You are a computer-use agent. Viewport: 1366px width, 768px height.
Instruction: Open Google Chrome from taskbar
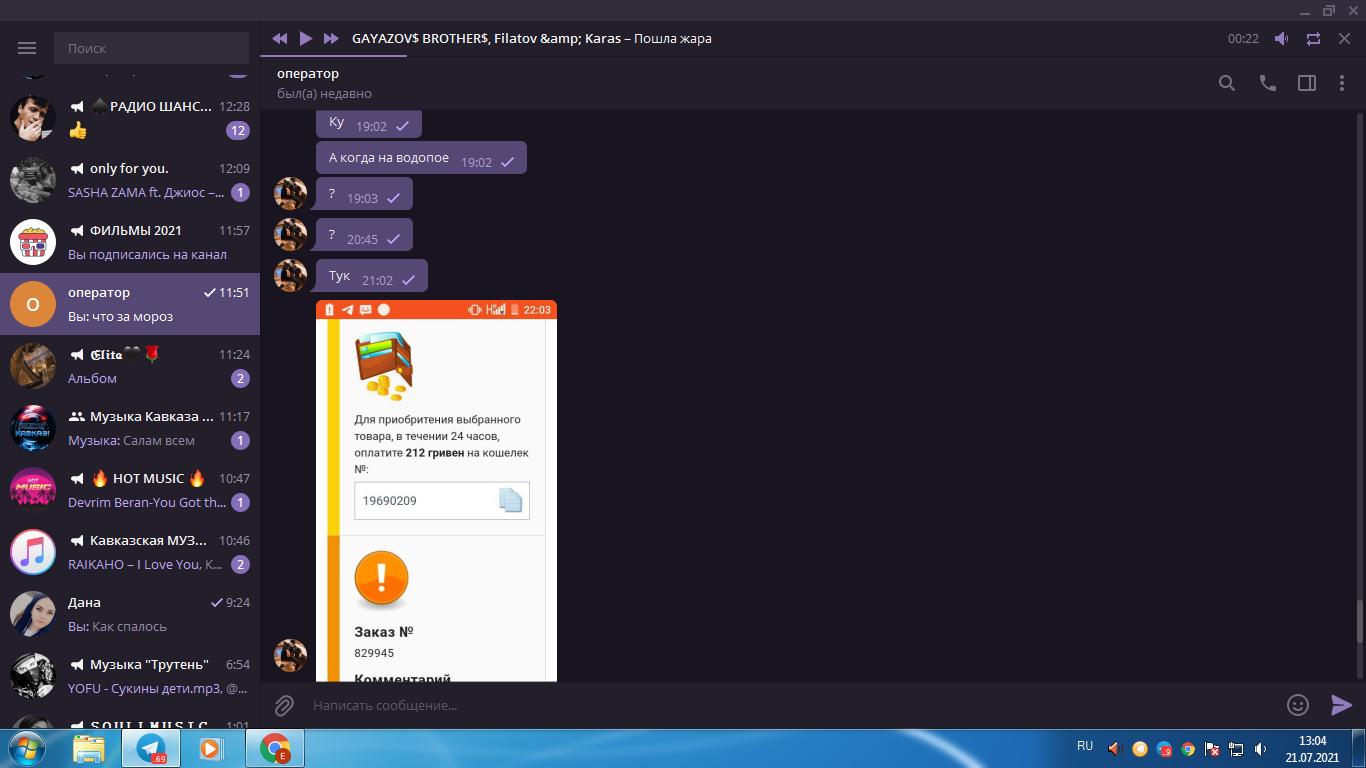tap(275, 748)
